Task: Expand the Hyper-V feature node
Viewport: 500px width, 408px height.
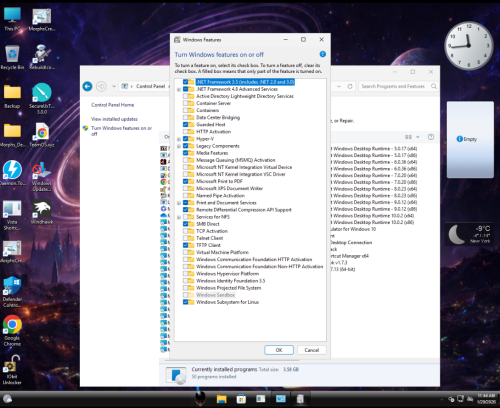Action: [179, 139]
